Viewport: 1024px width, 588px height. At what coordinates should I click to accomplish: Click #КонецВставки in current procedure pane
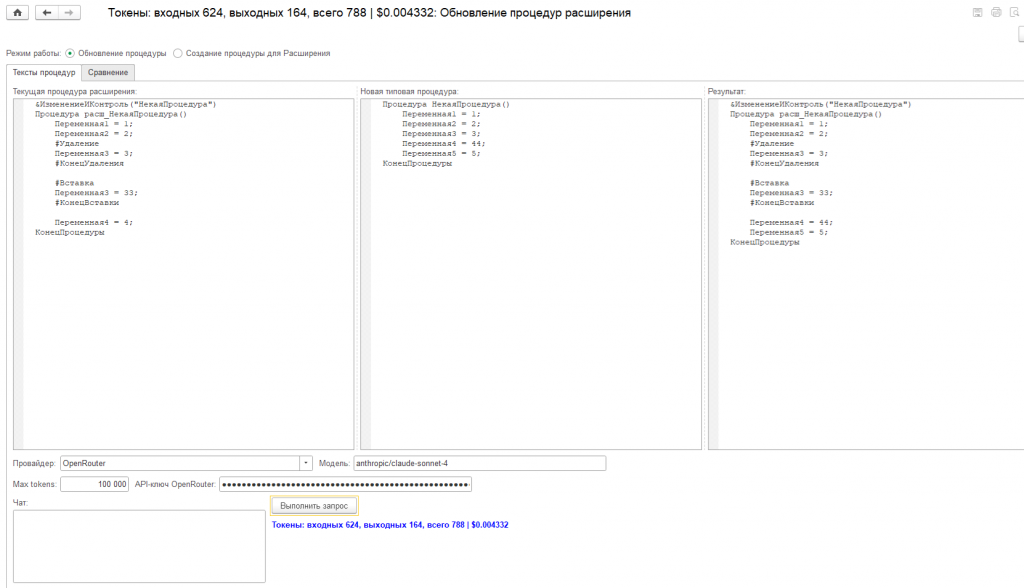(87, 203)
